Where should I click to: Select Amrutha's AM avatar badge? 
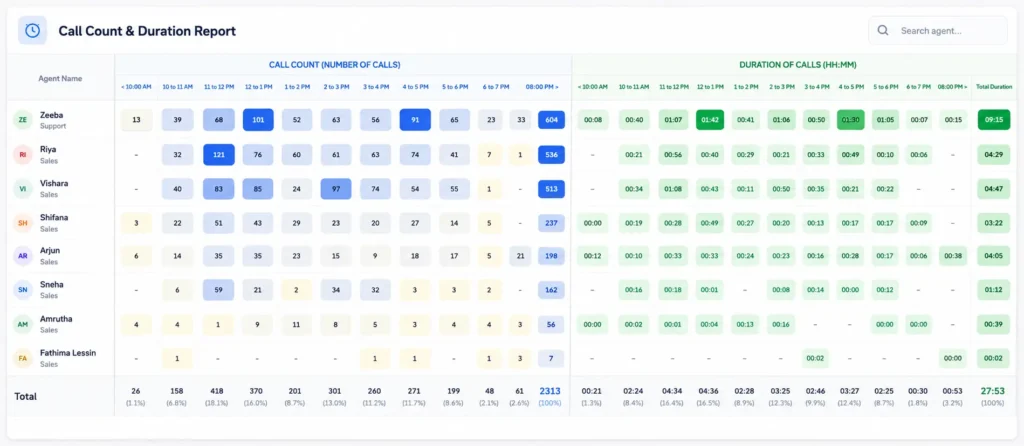pos(23,325)
